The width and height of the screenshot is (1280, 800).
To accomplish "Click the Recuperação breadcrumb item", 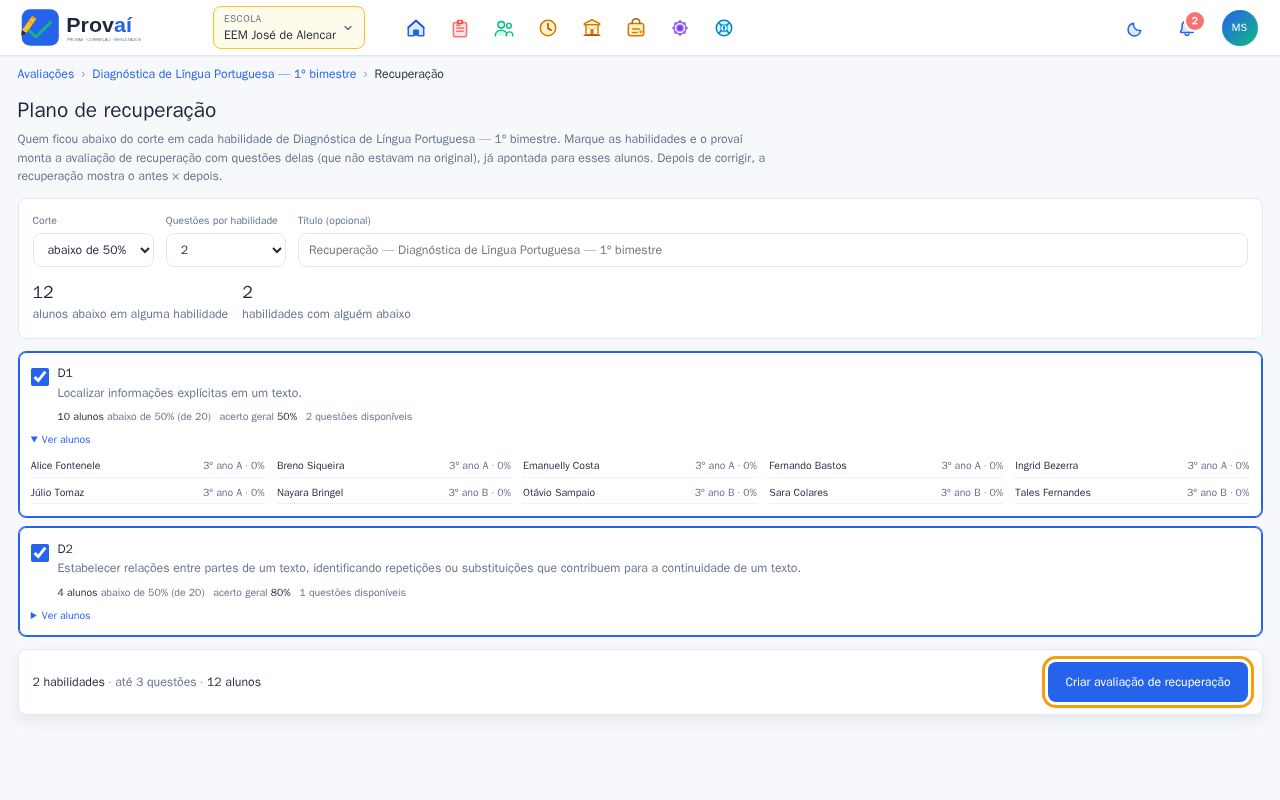I will pyautogui.click(x=409, y=74).
